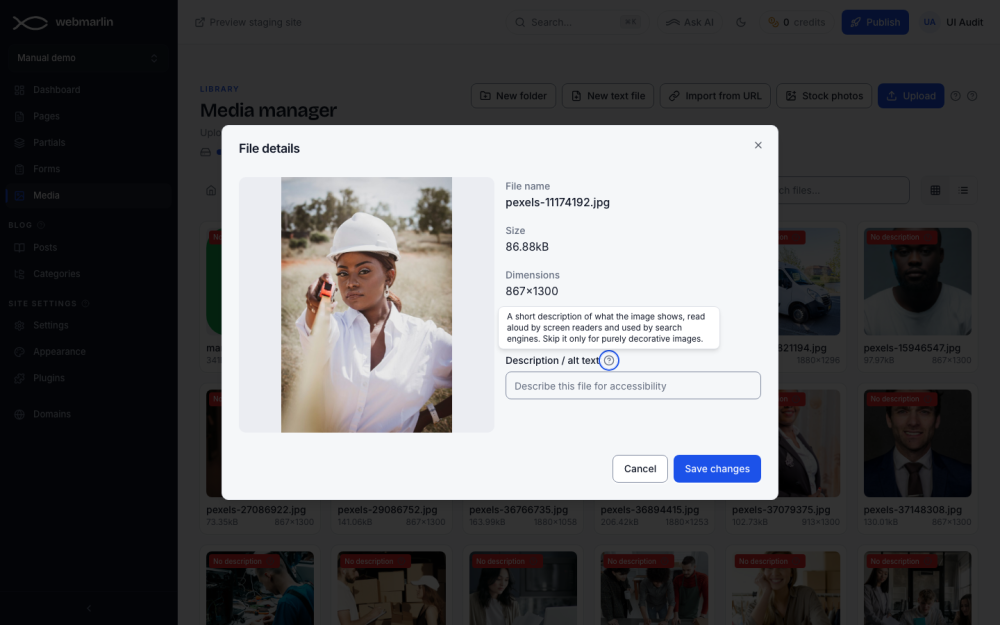This screenshot has height=625, width=1000.
Task: Click New text file button
Action: [x=608, y=96]
